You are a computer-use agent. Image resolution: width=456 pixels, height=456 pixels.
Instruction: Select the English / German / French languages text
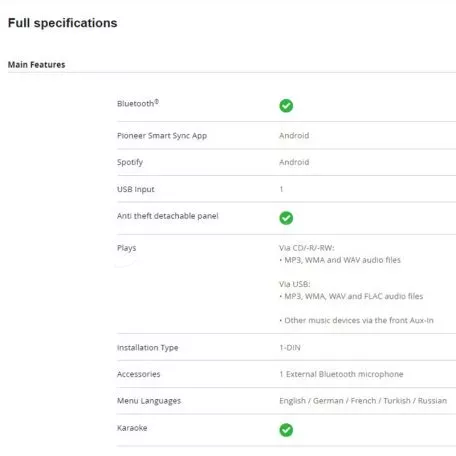coord(363,401)
